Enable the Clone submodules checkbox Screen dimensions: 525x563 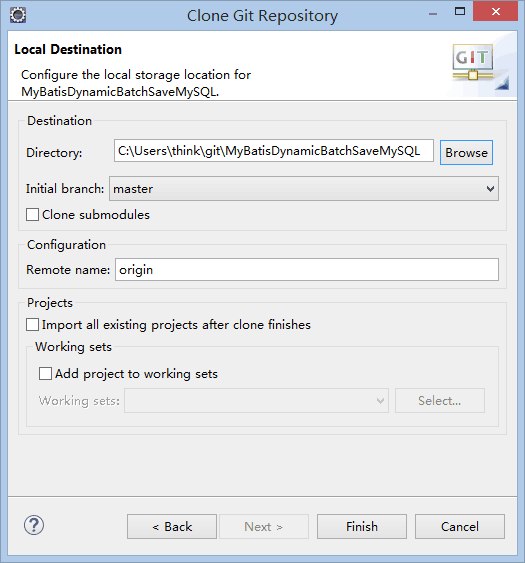32,215
